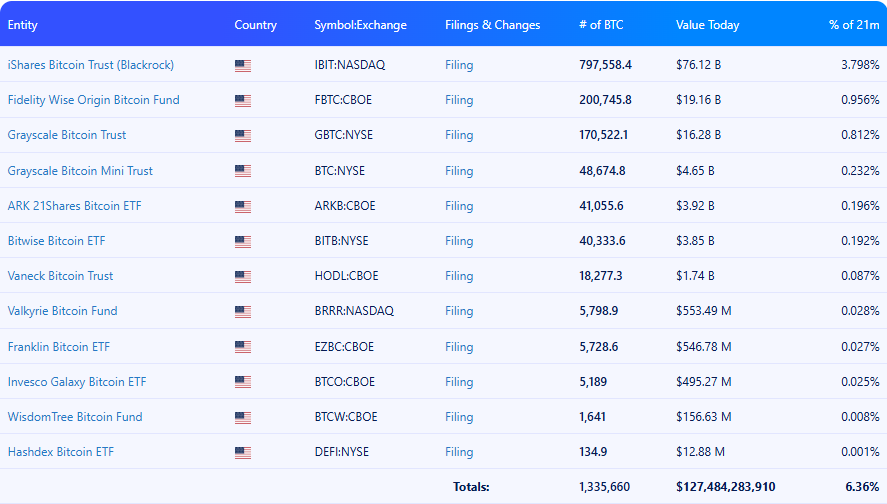Image resolution: width=887 pixels, height=504 pixels.
Task: Sort by the Value Today column header
Action: click(707, 25)
